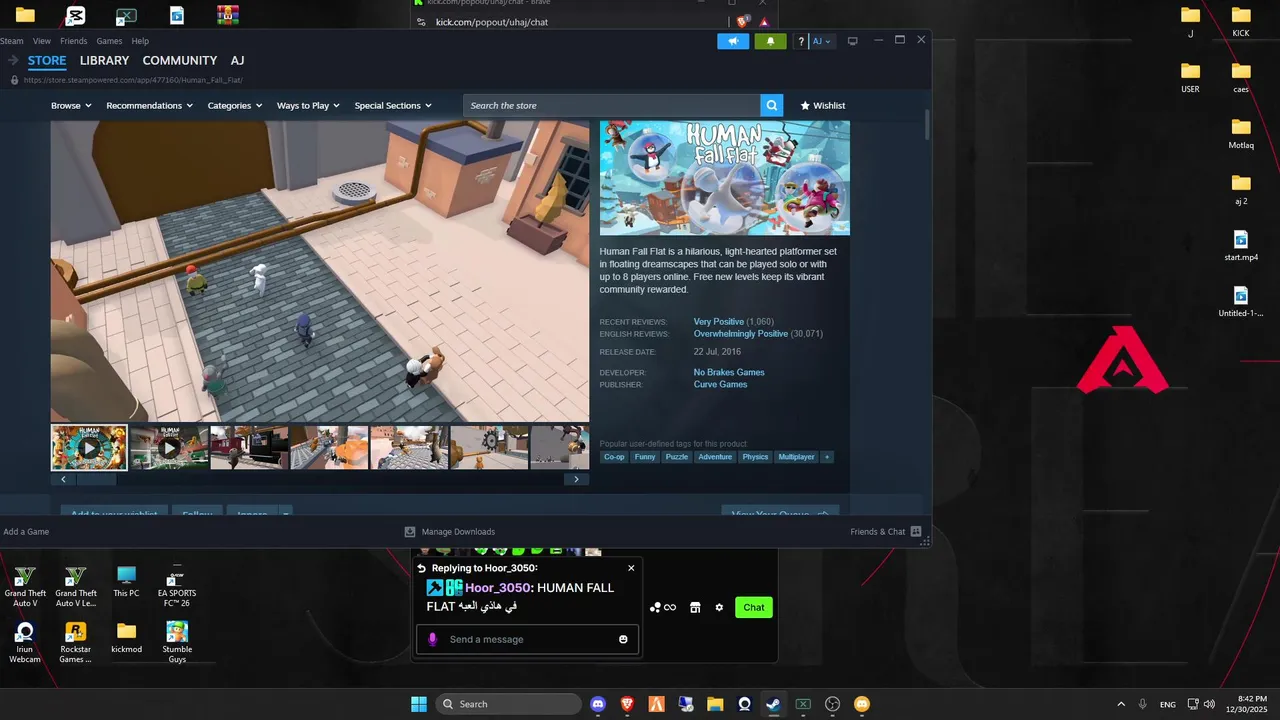This screenshot has height=720, width=1280.
Task: Switch to the COMMUNITY tab
Action: (x=180, y=61)
